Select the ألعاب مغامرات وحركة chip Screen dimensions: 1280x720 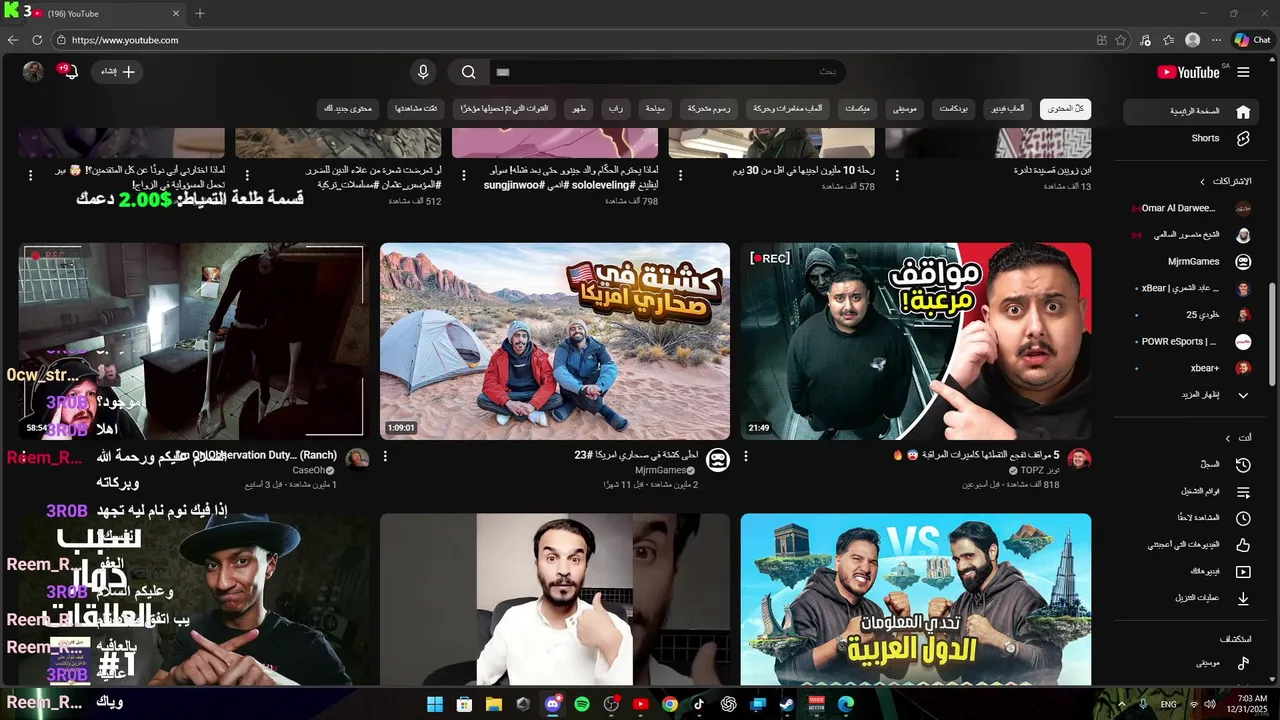[788, 108]
